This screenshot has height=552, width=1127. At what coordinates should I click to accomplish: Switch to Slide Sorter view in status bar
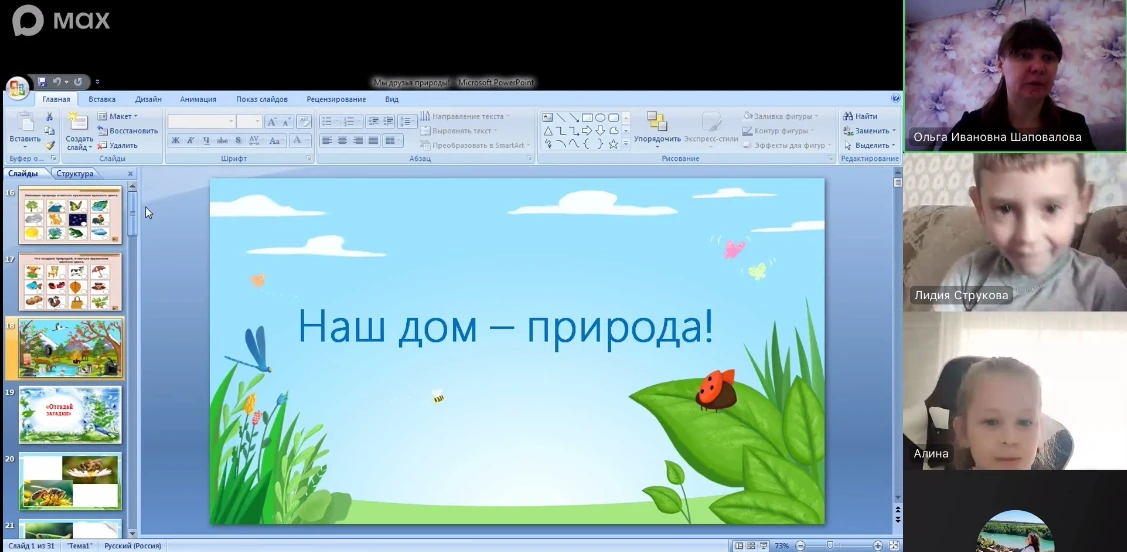pyautogui.click(x=751, y=546)
